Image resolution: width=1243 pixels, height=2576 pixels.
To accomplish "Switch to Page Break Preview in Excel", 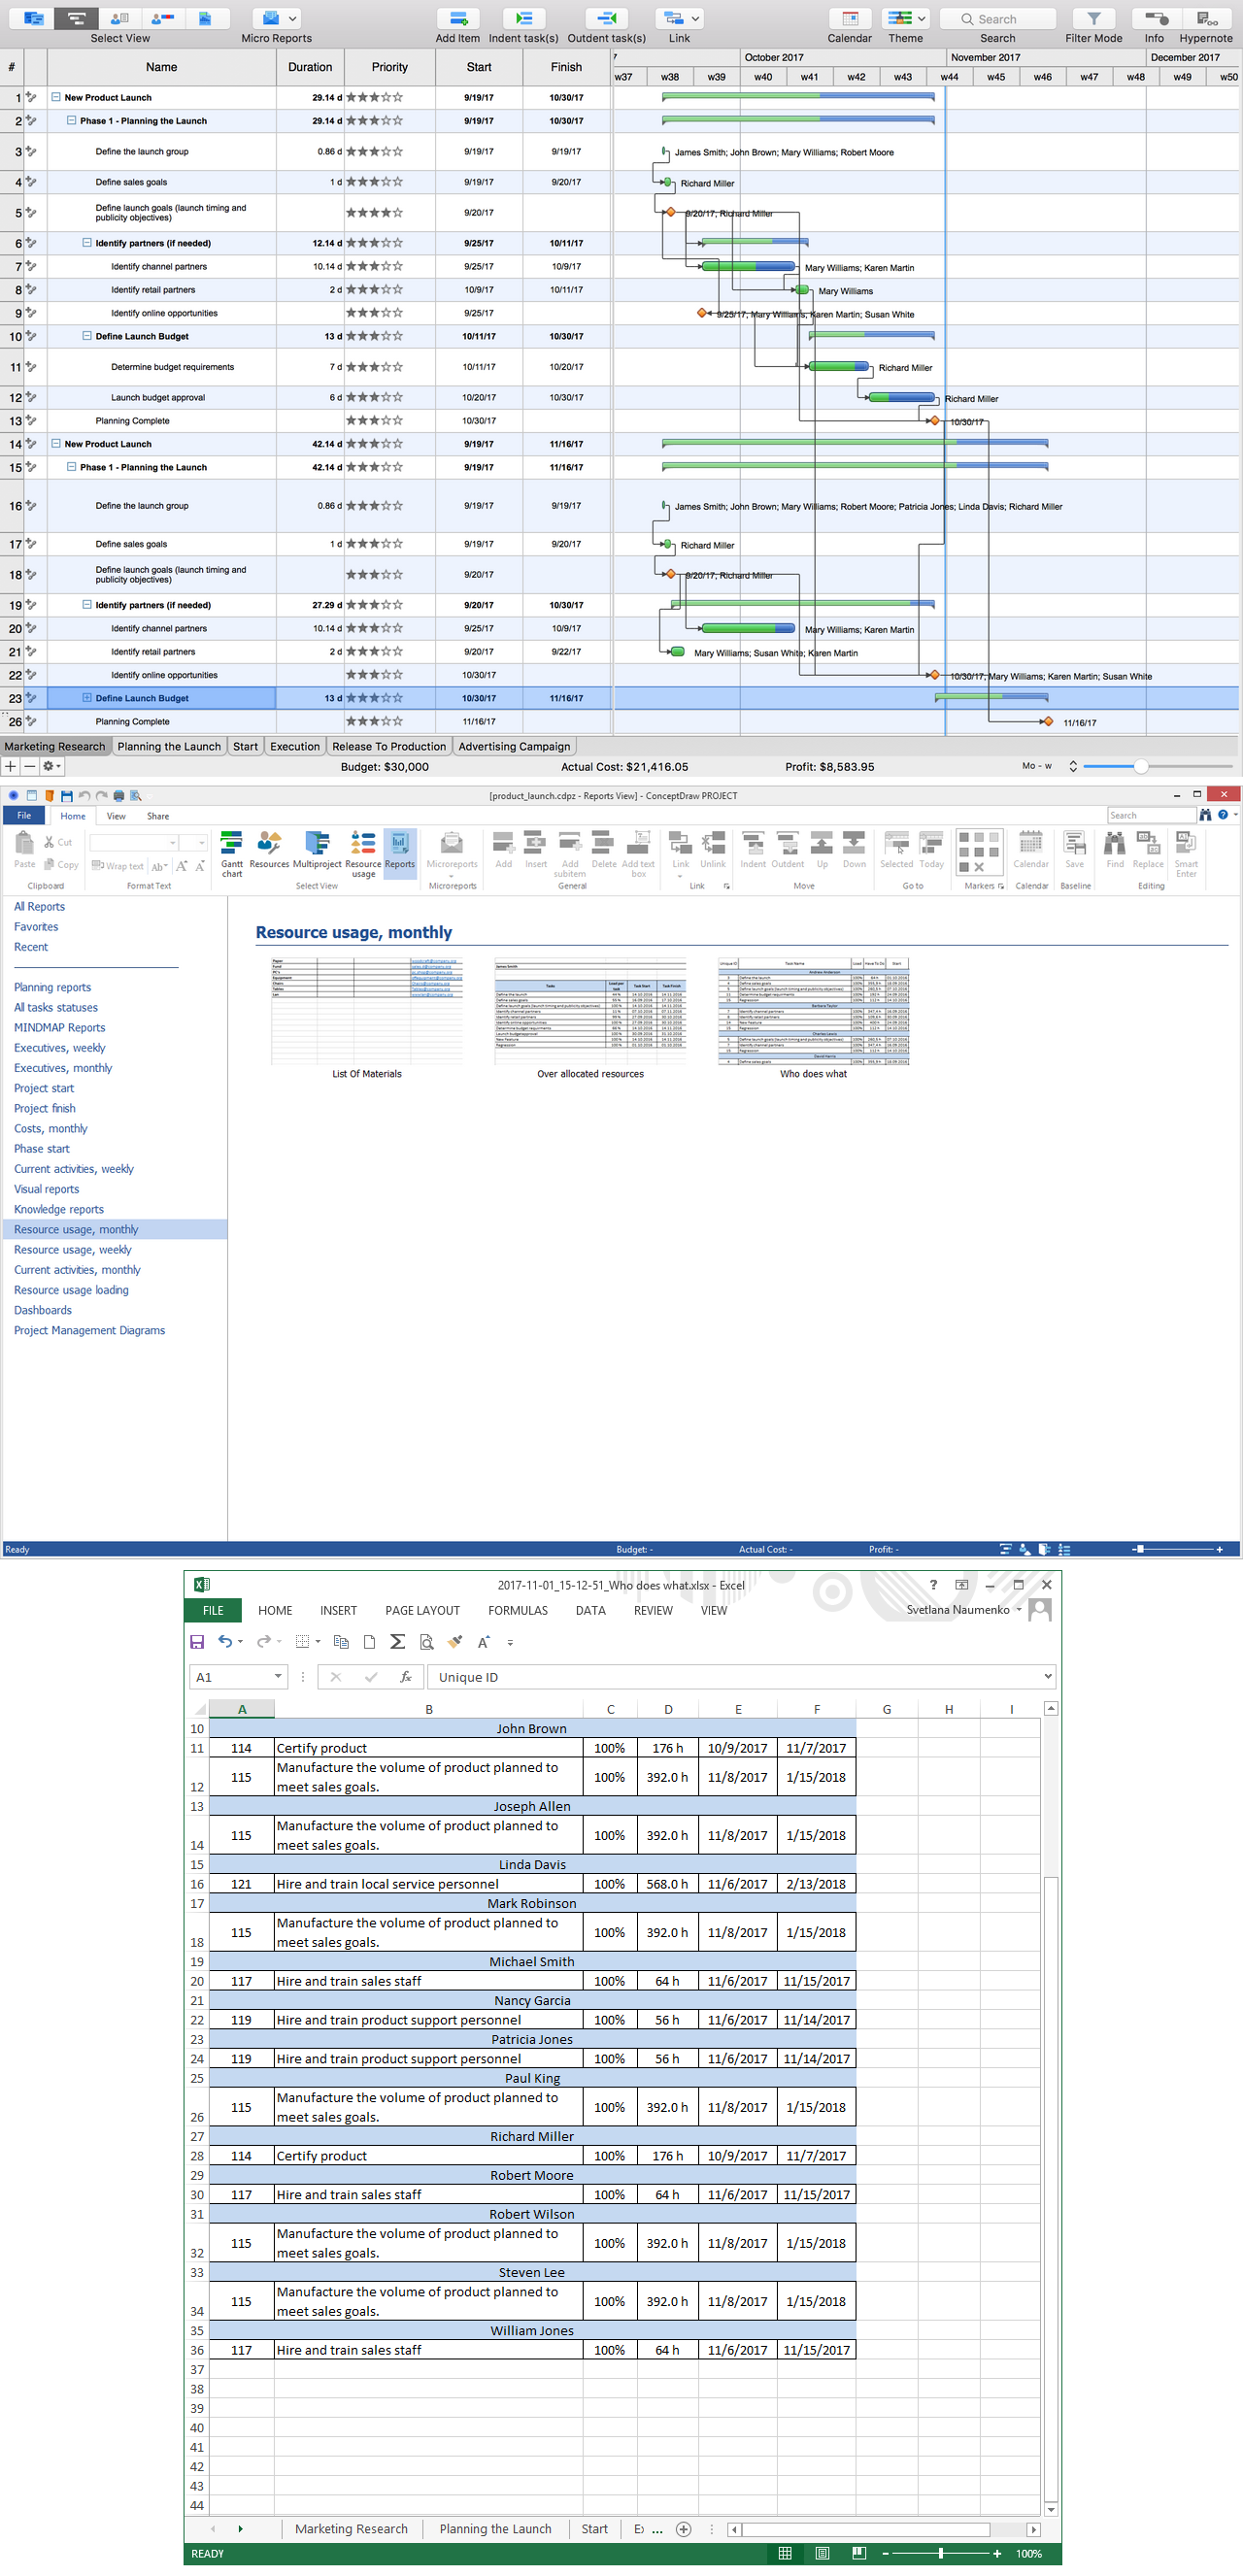I will [859, 2553].
